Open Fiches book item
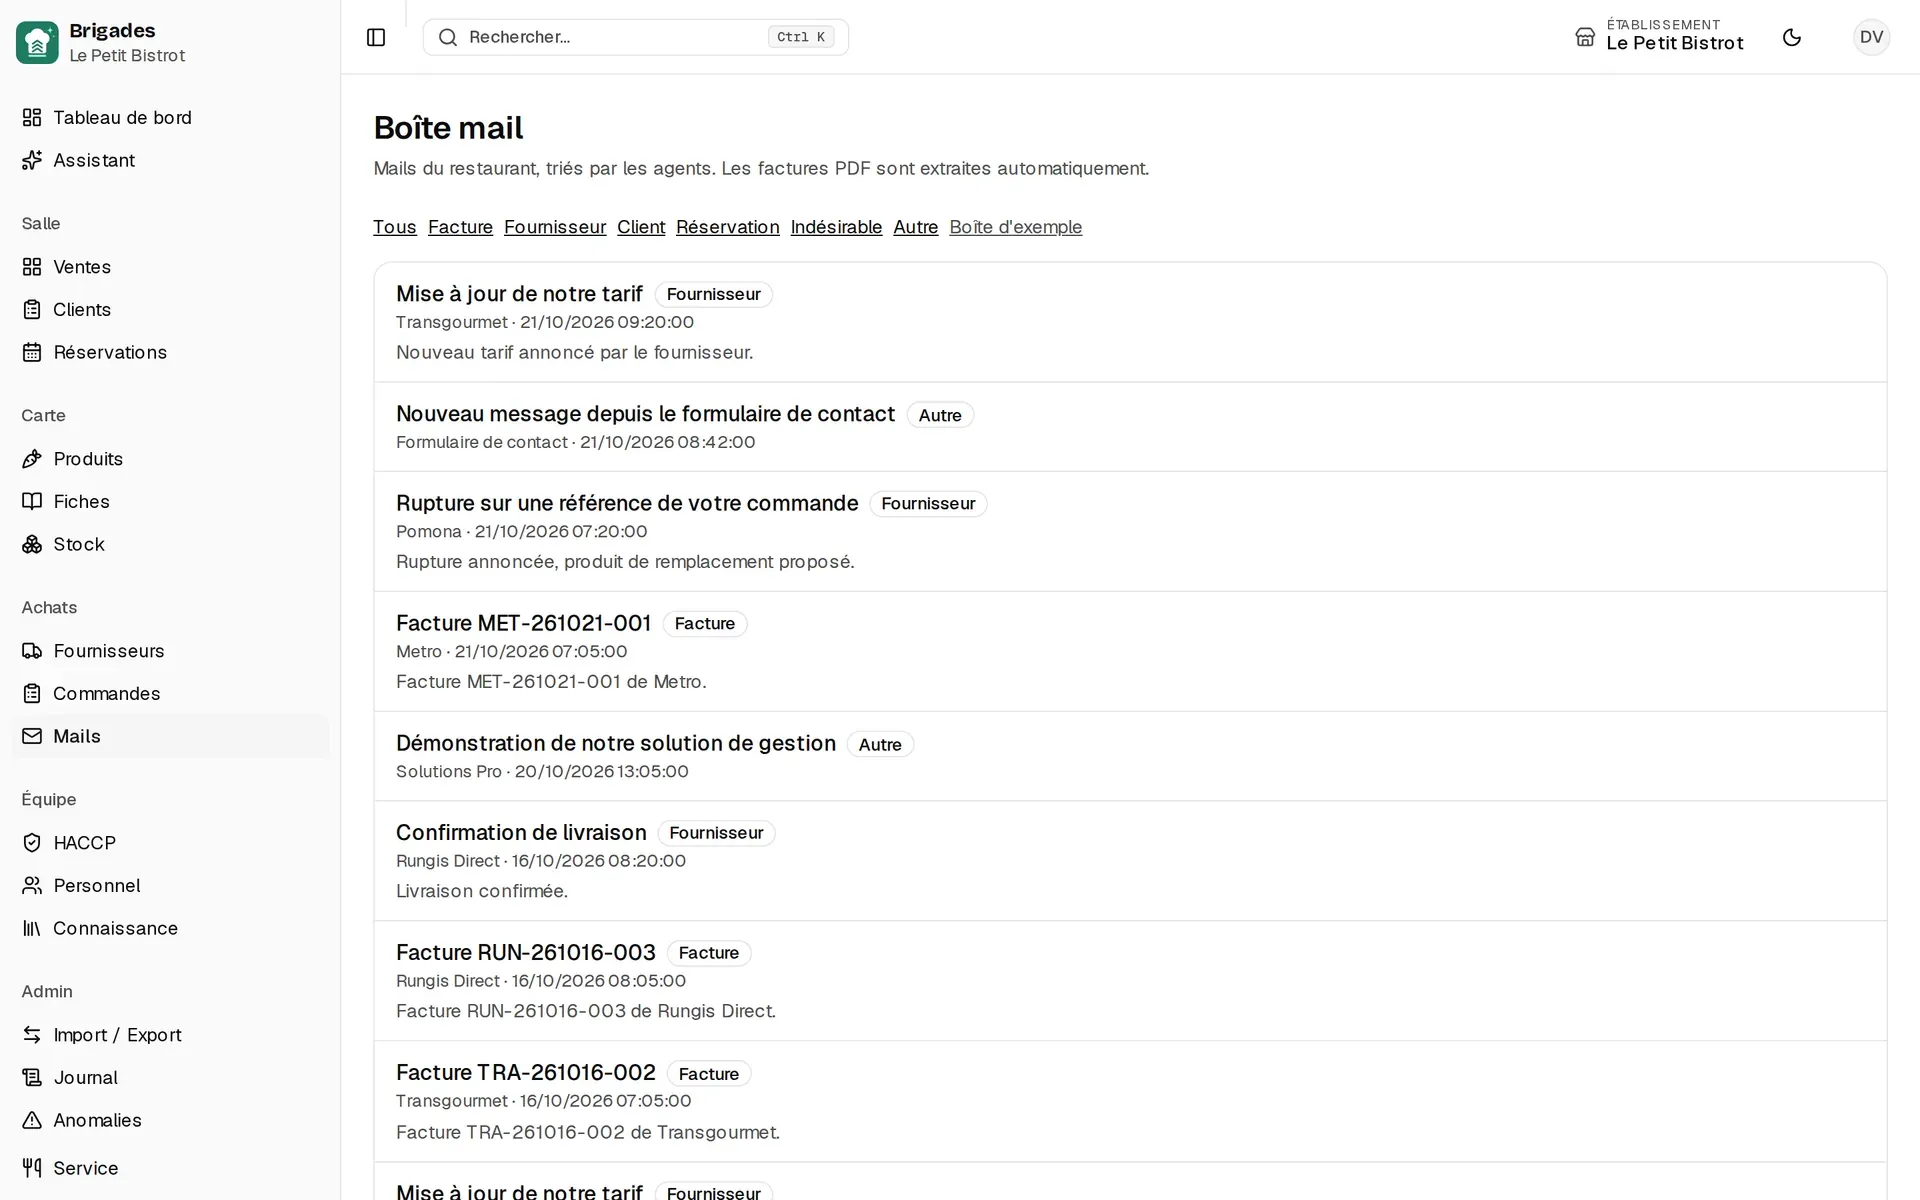 [171, 501]
